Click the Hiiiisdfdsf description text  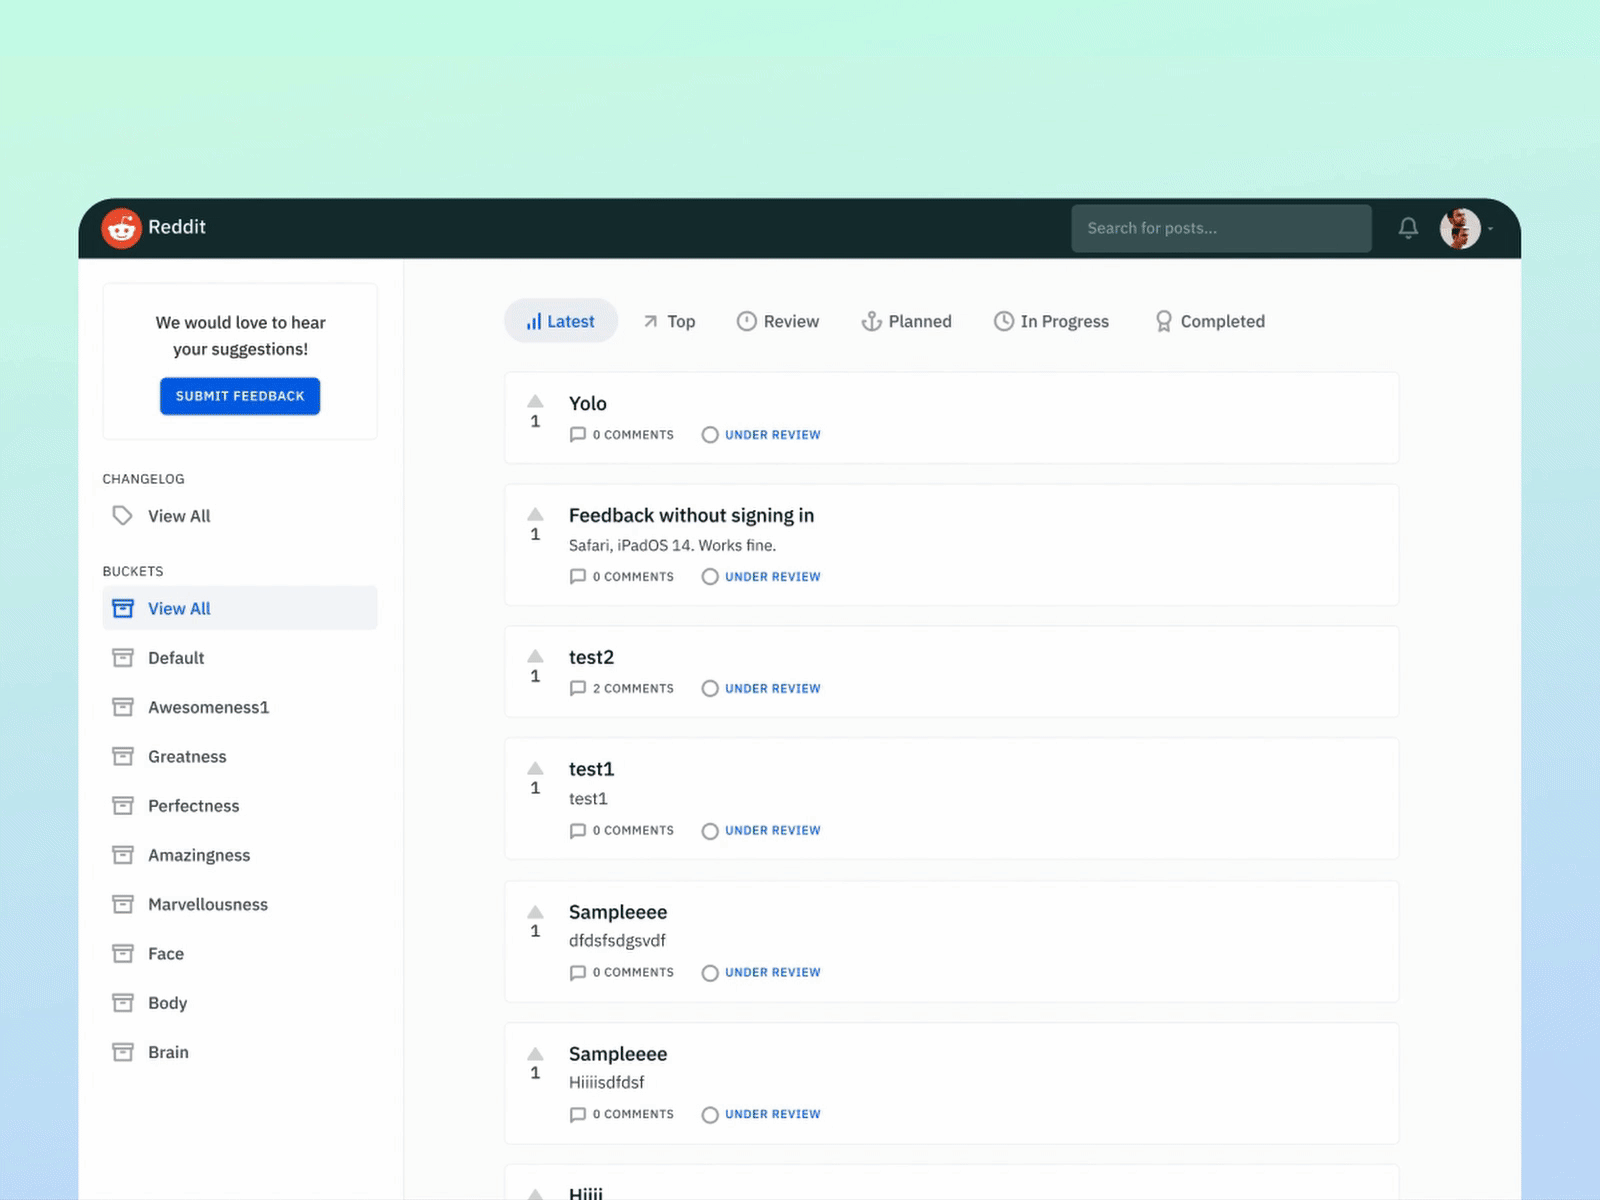click(x=606, y=1082)
